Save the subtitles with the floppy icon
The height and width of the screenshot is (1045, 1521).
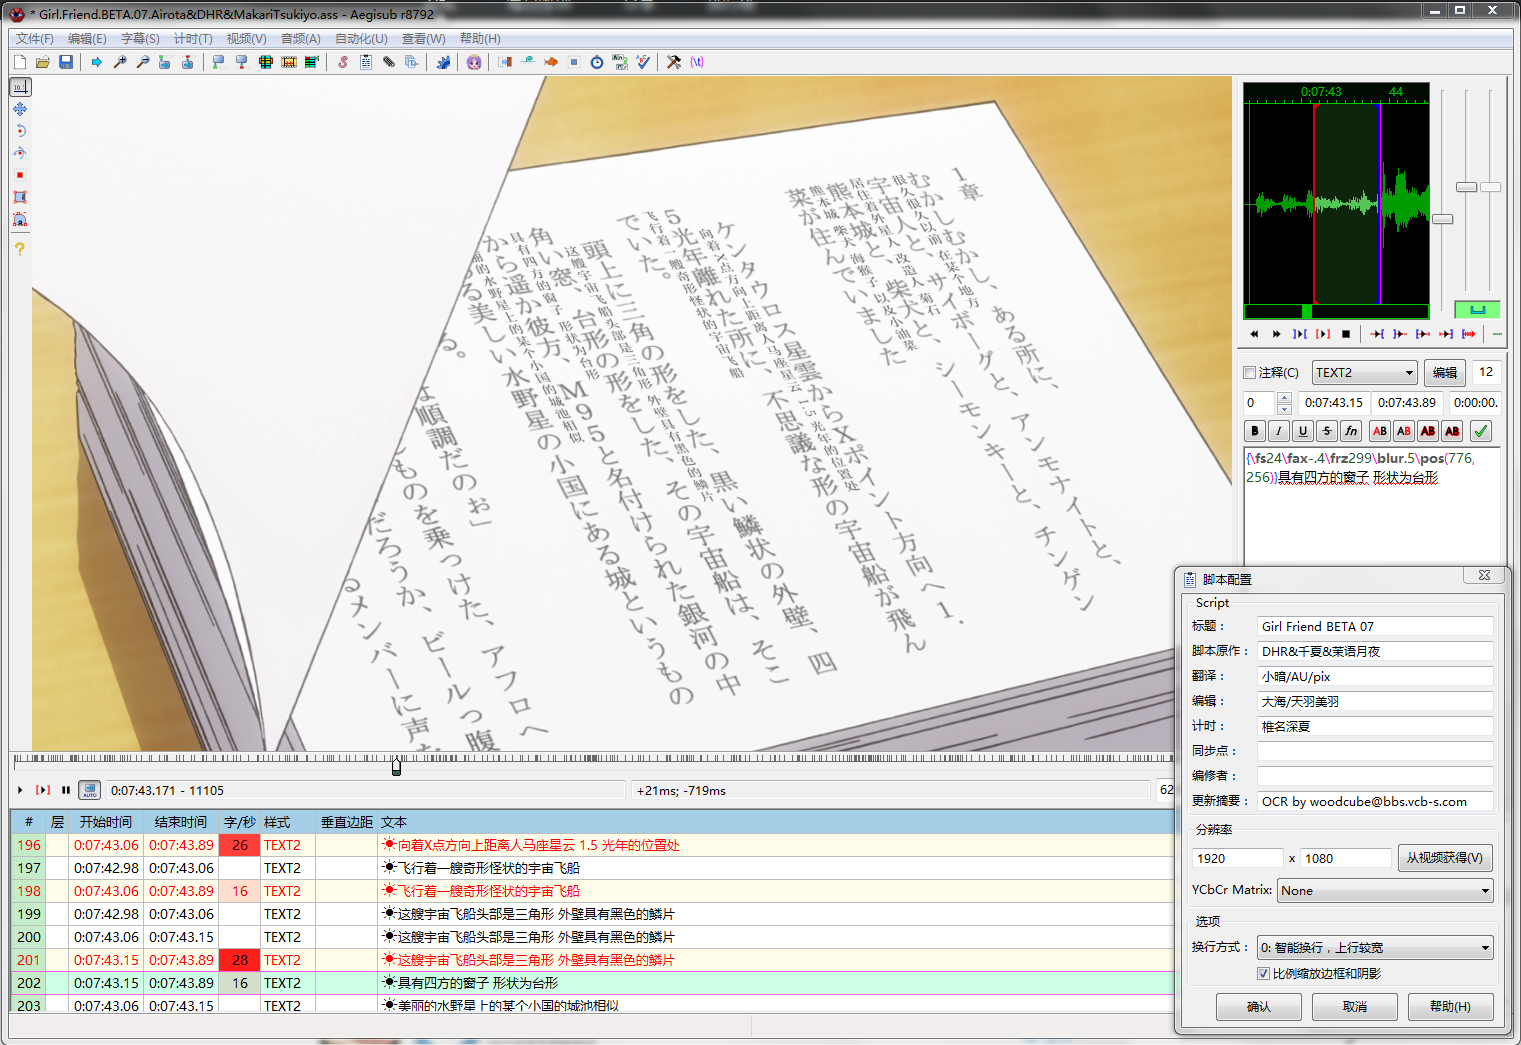pyautogui.click(x=66, y=62)
